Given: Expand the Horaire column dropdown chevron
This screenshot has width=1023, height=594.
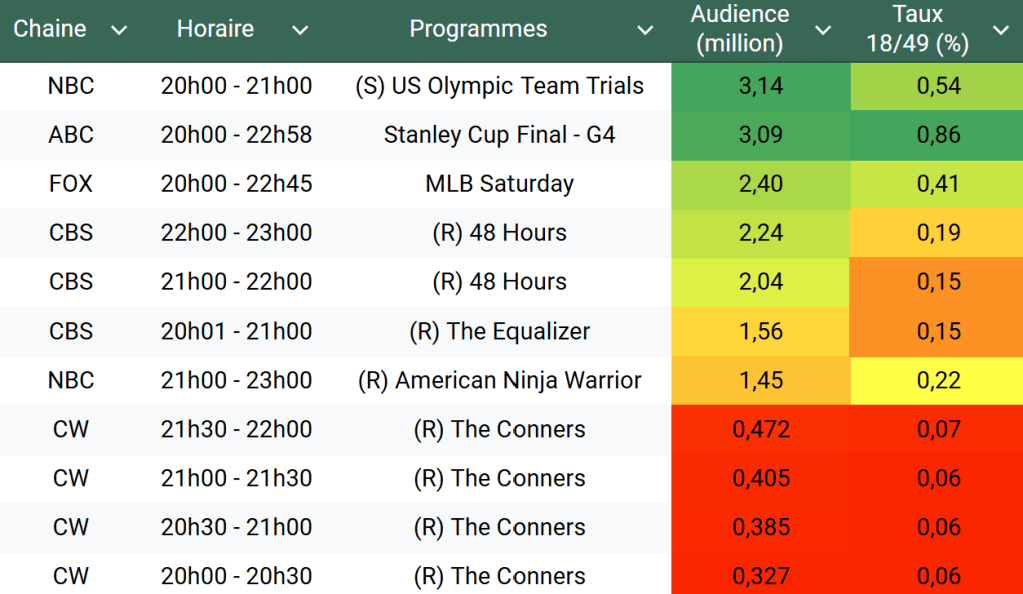Looking at the screenshot, I should tap(300, 30).
